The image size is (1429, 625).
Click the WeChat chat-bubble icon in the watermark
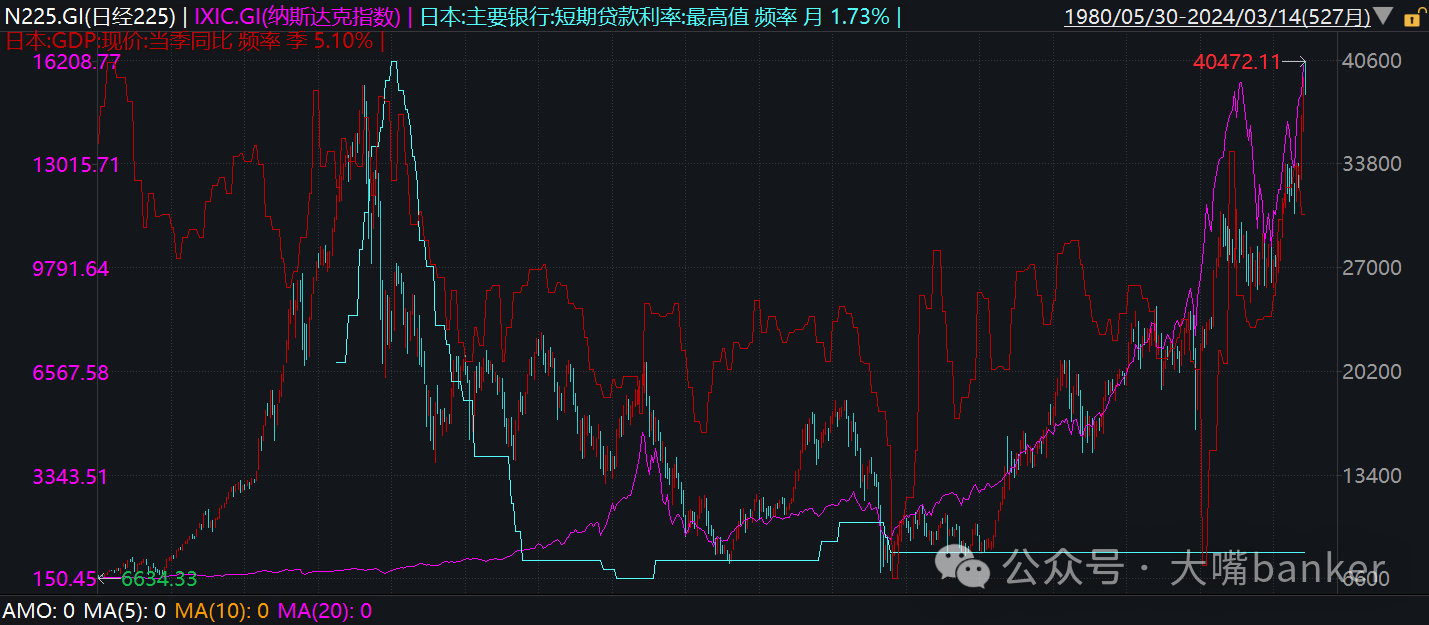(x=961, y=566)
